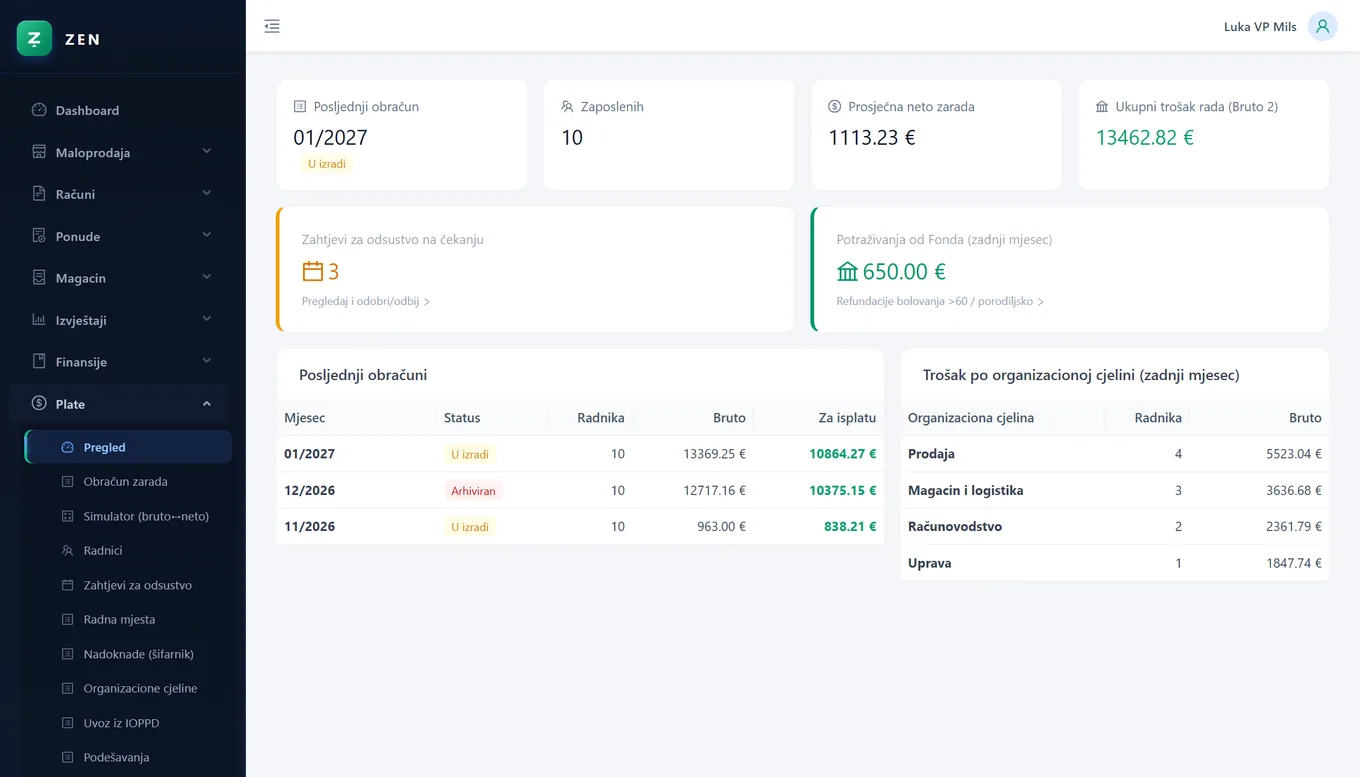Viewport: 1360px width, 777px height.
Task: Open Podešavanja in the Plate submenu
Action: [128, 758]
